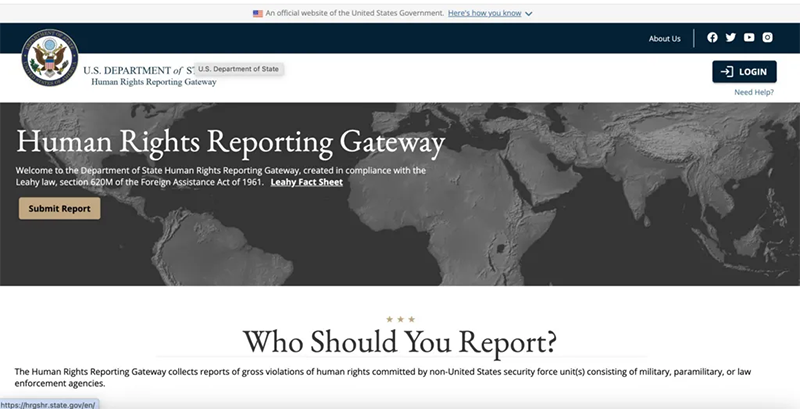Open the Leahy Fact Sheet link
This screenshot has height=409, width=800.
coord(306,184)
